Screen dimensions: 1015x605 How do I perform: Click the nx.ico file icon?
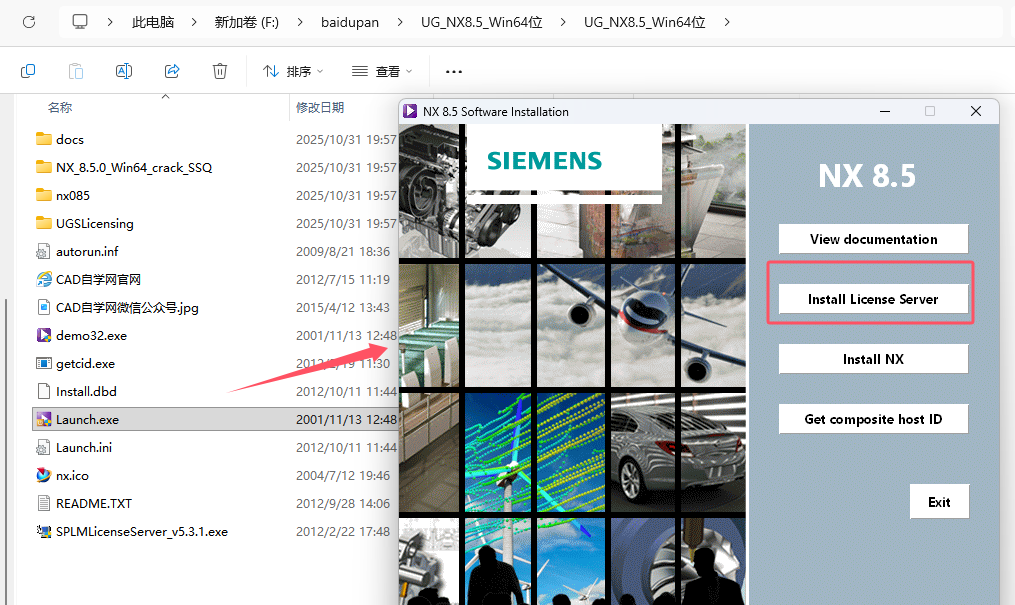[x=43, y=476]
